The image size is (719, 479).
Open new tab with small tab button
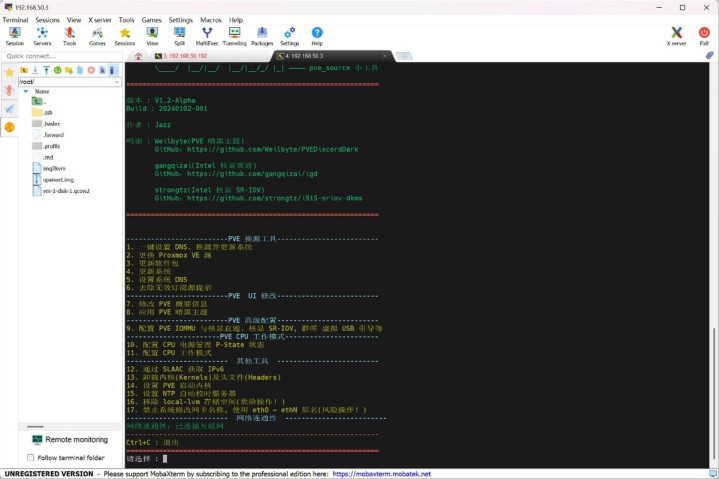pyautogui.click(x=404, y=56)
